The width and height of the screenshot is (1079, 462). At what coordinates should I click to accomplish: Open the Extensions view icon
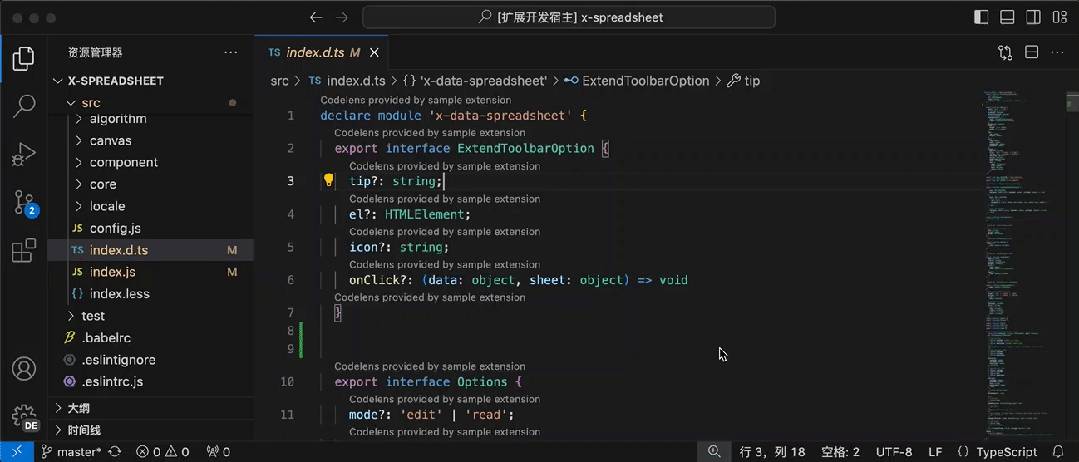coord(23,251)
